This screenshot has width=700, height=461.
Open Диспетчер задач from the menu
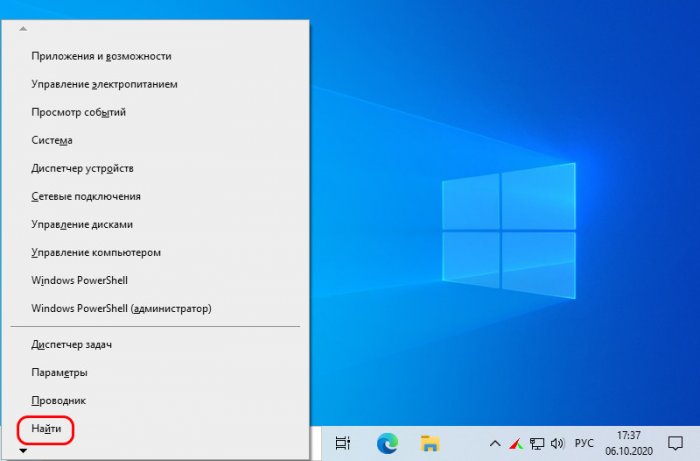pos(155,345)
